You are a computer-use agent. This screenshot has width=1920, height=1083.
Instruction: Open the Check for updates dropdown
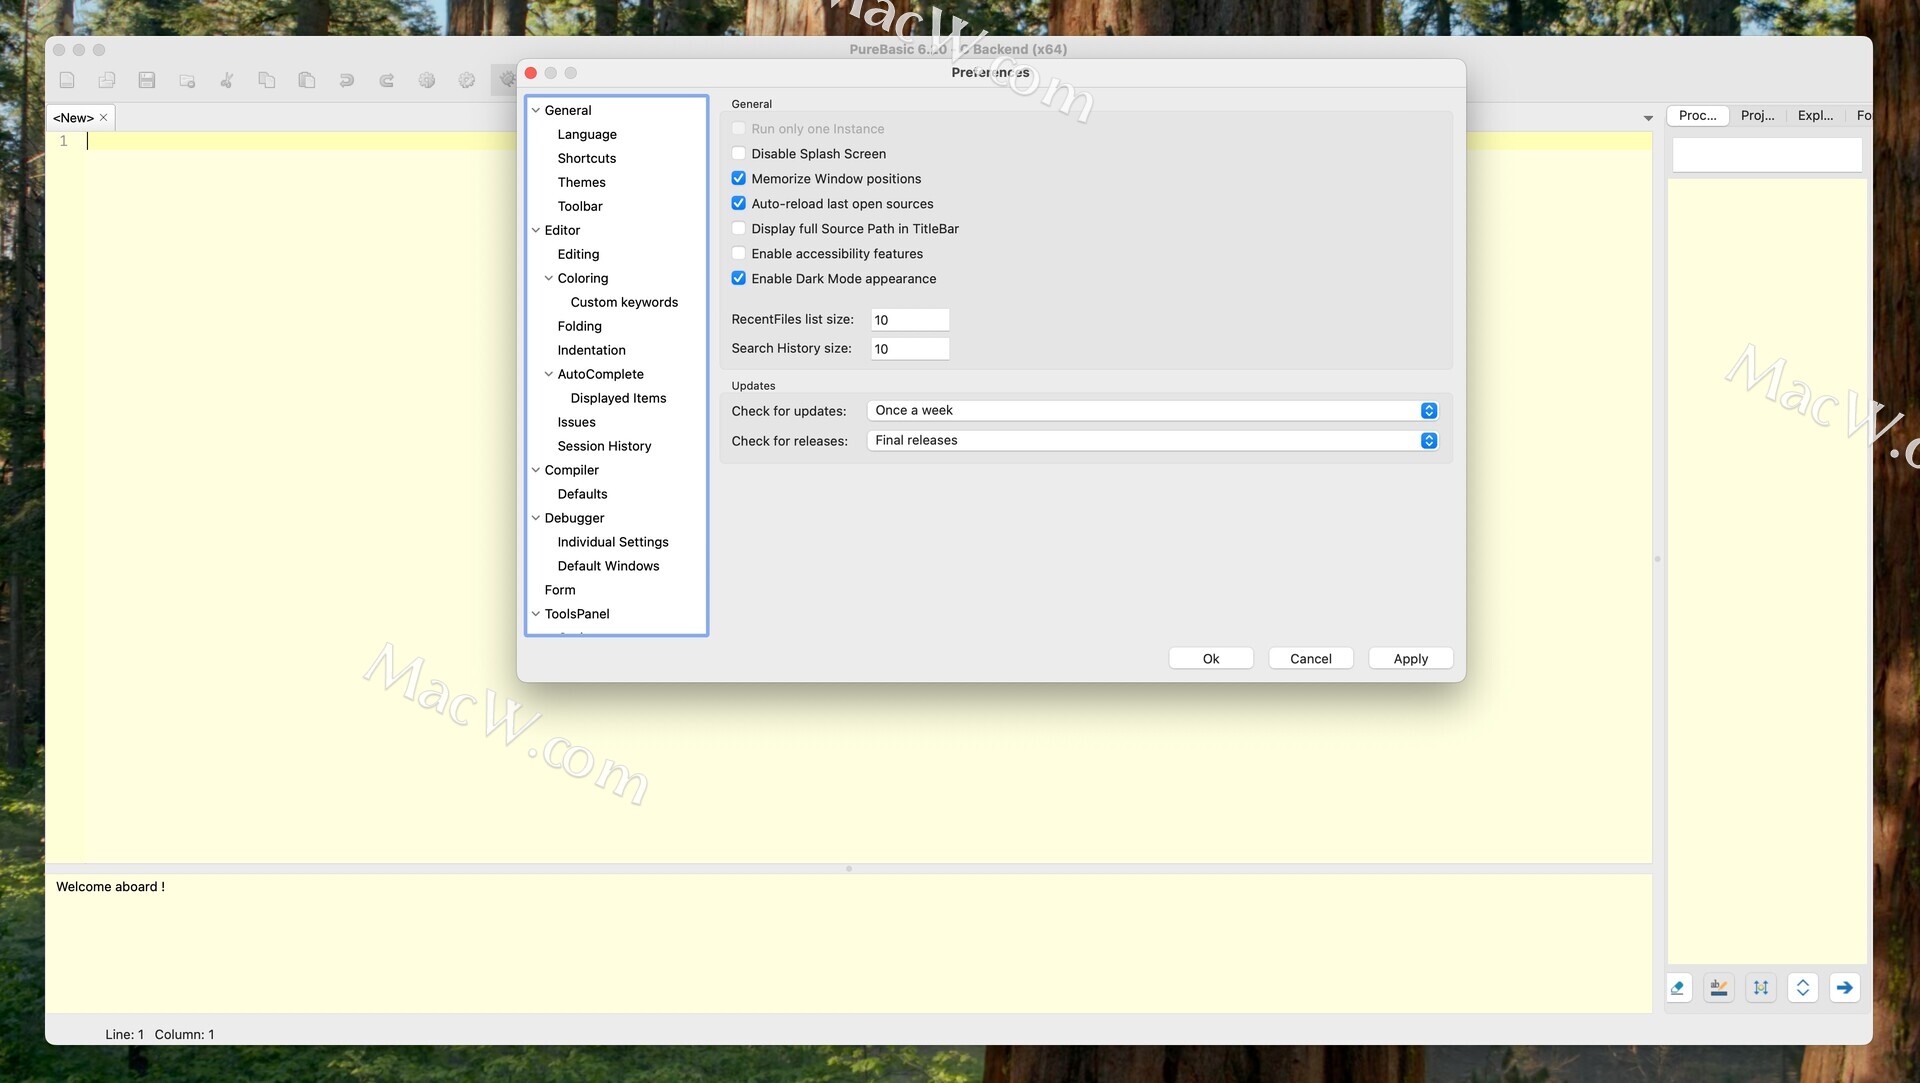click(1152, 411)
